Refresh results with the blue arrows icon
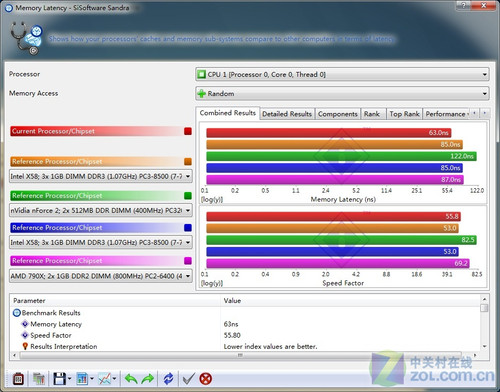 click(x=168, y=379)
